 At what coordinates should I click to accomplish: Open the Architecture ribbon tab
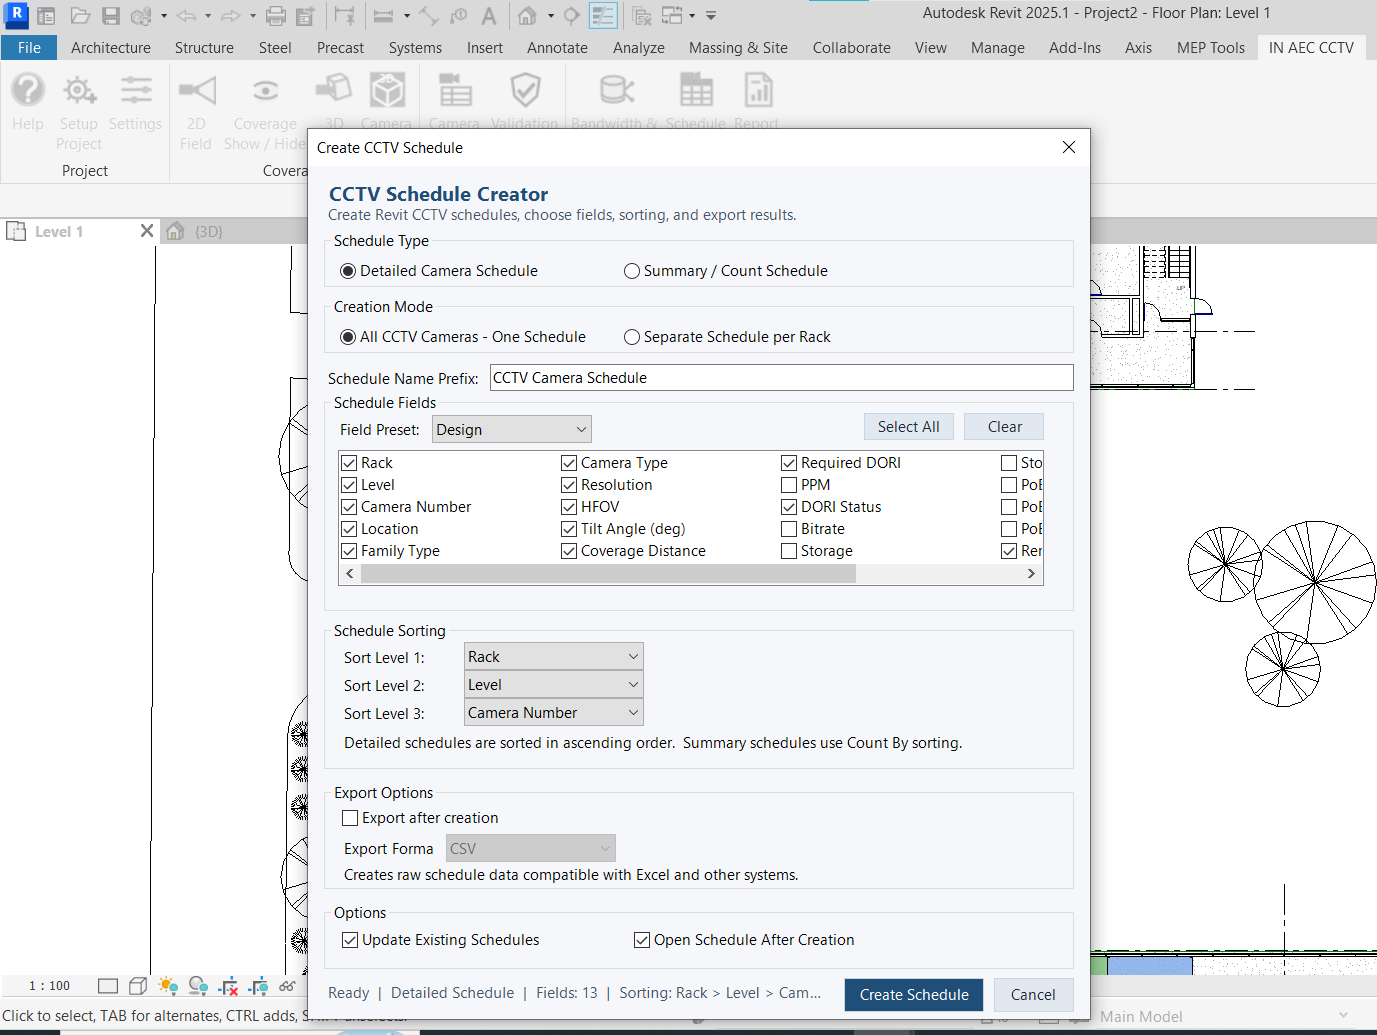click(111, 48)
